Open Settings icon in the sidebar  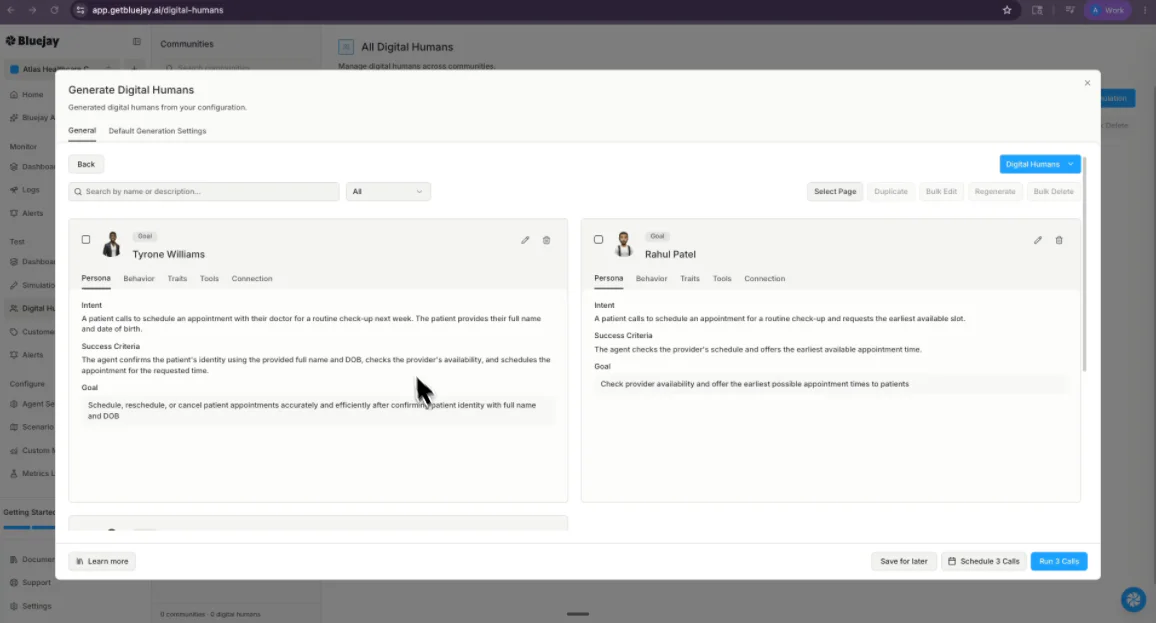pos(14,606)
